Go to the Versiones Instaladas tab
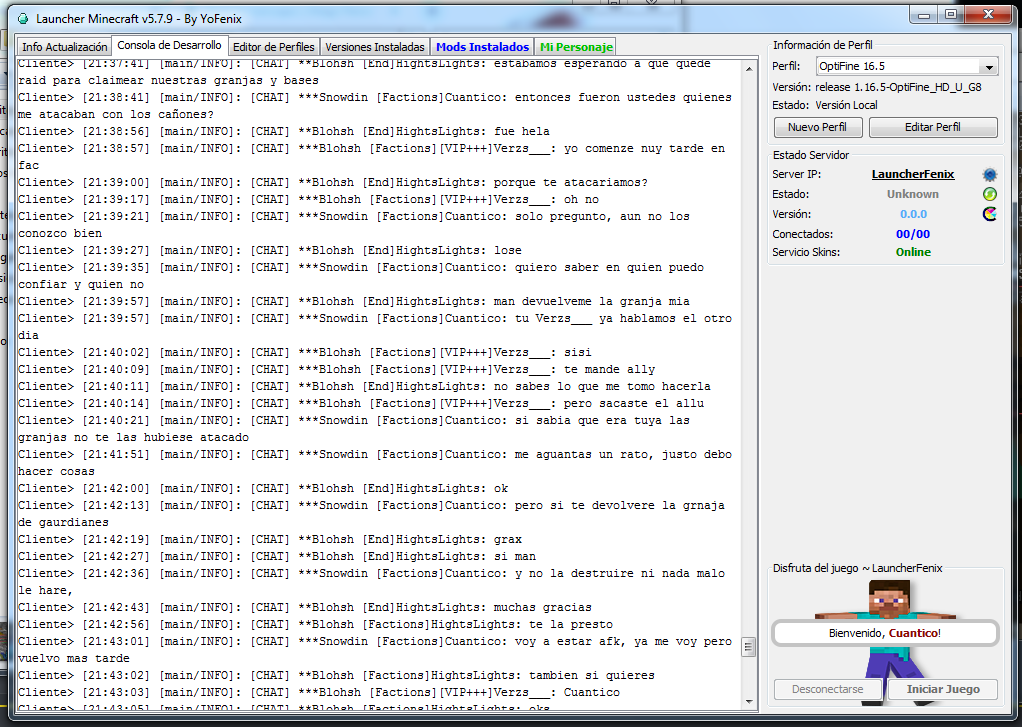 click(375, 47)
